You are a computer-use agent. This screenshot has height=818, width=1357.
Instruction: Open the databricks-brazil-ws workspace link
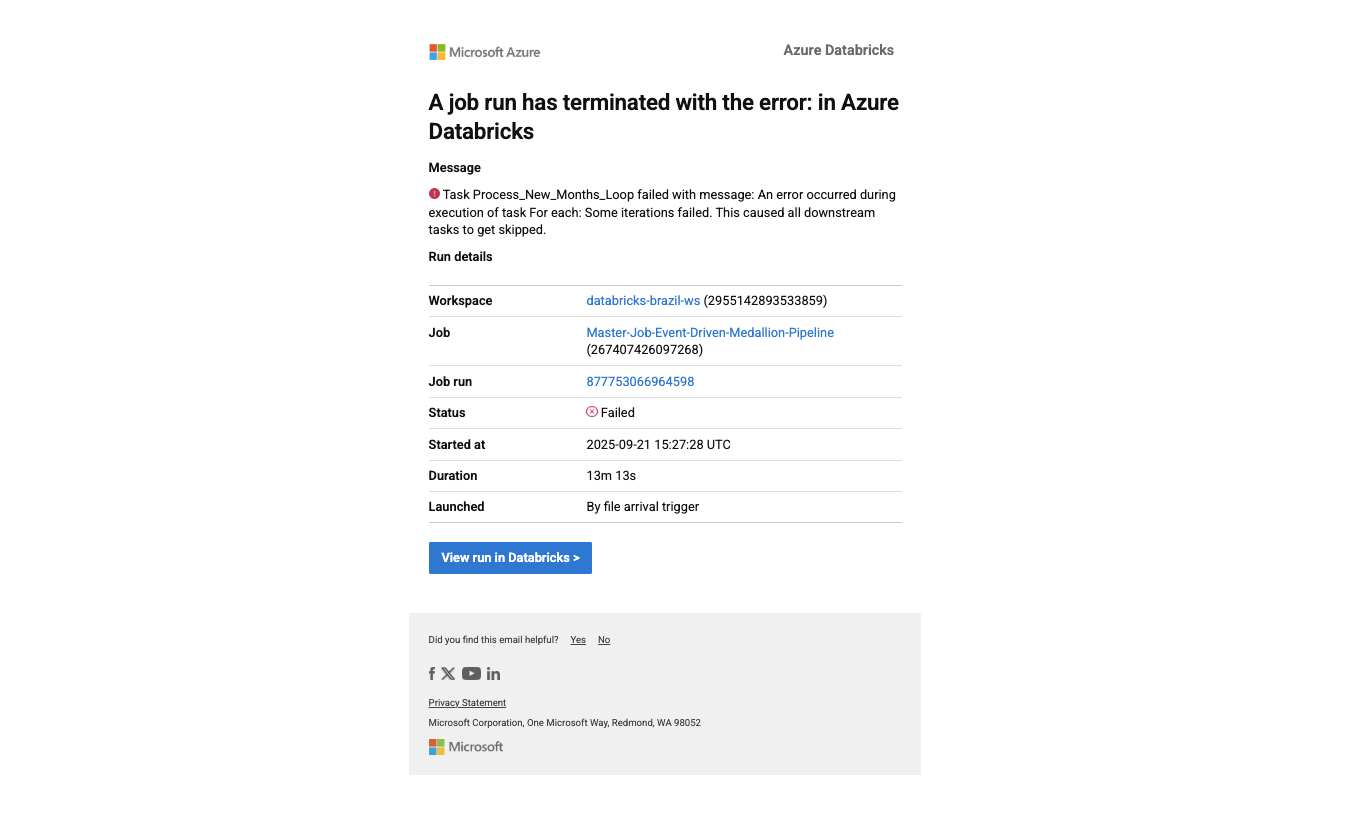coord(643,301)
